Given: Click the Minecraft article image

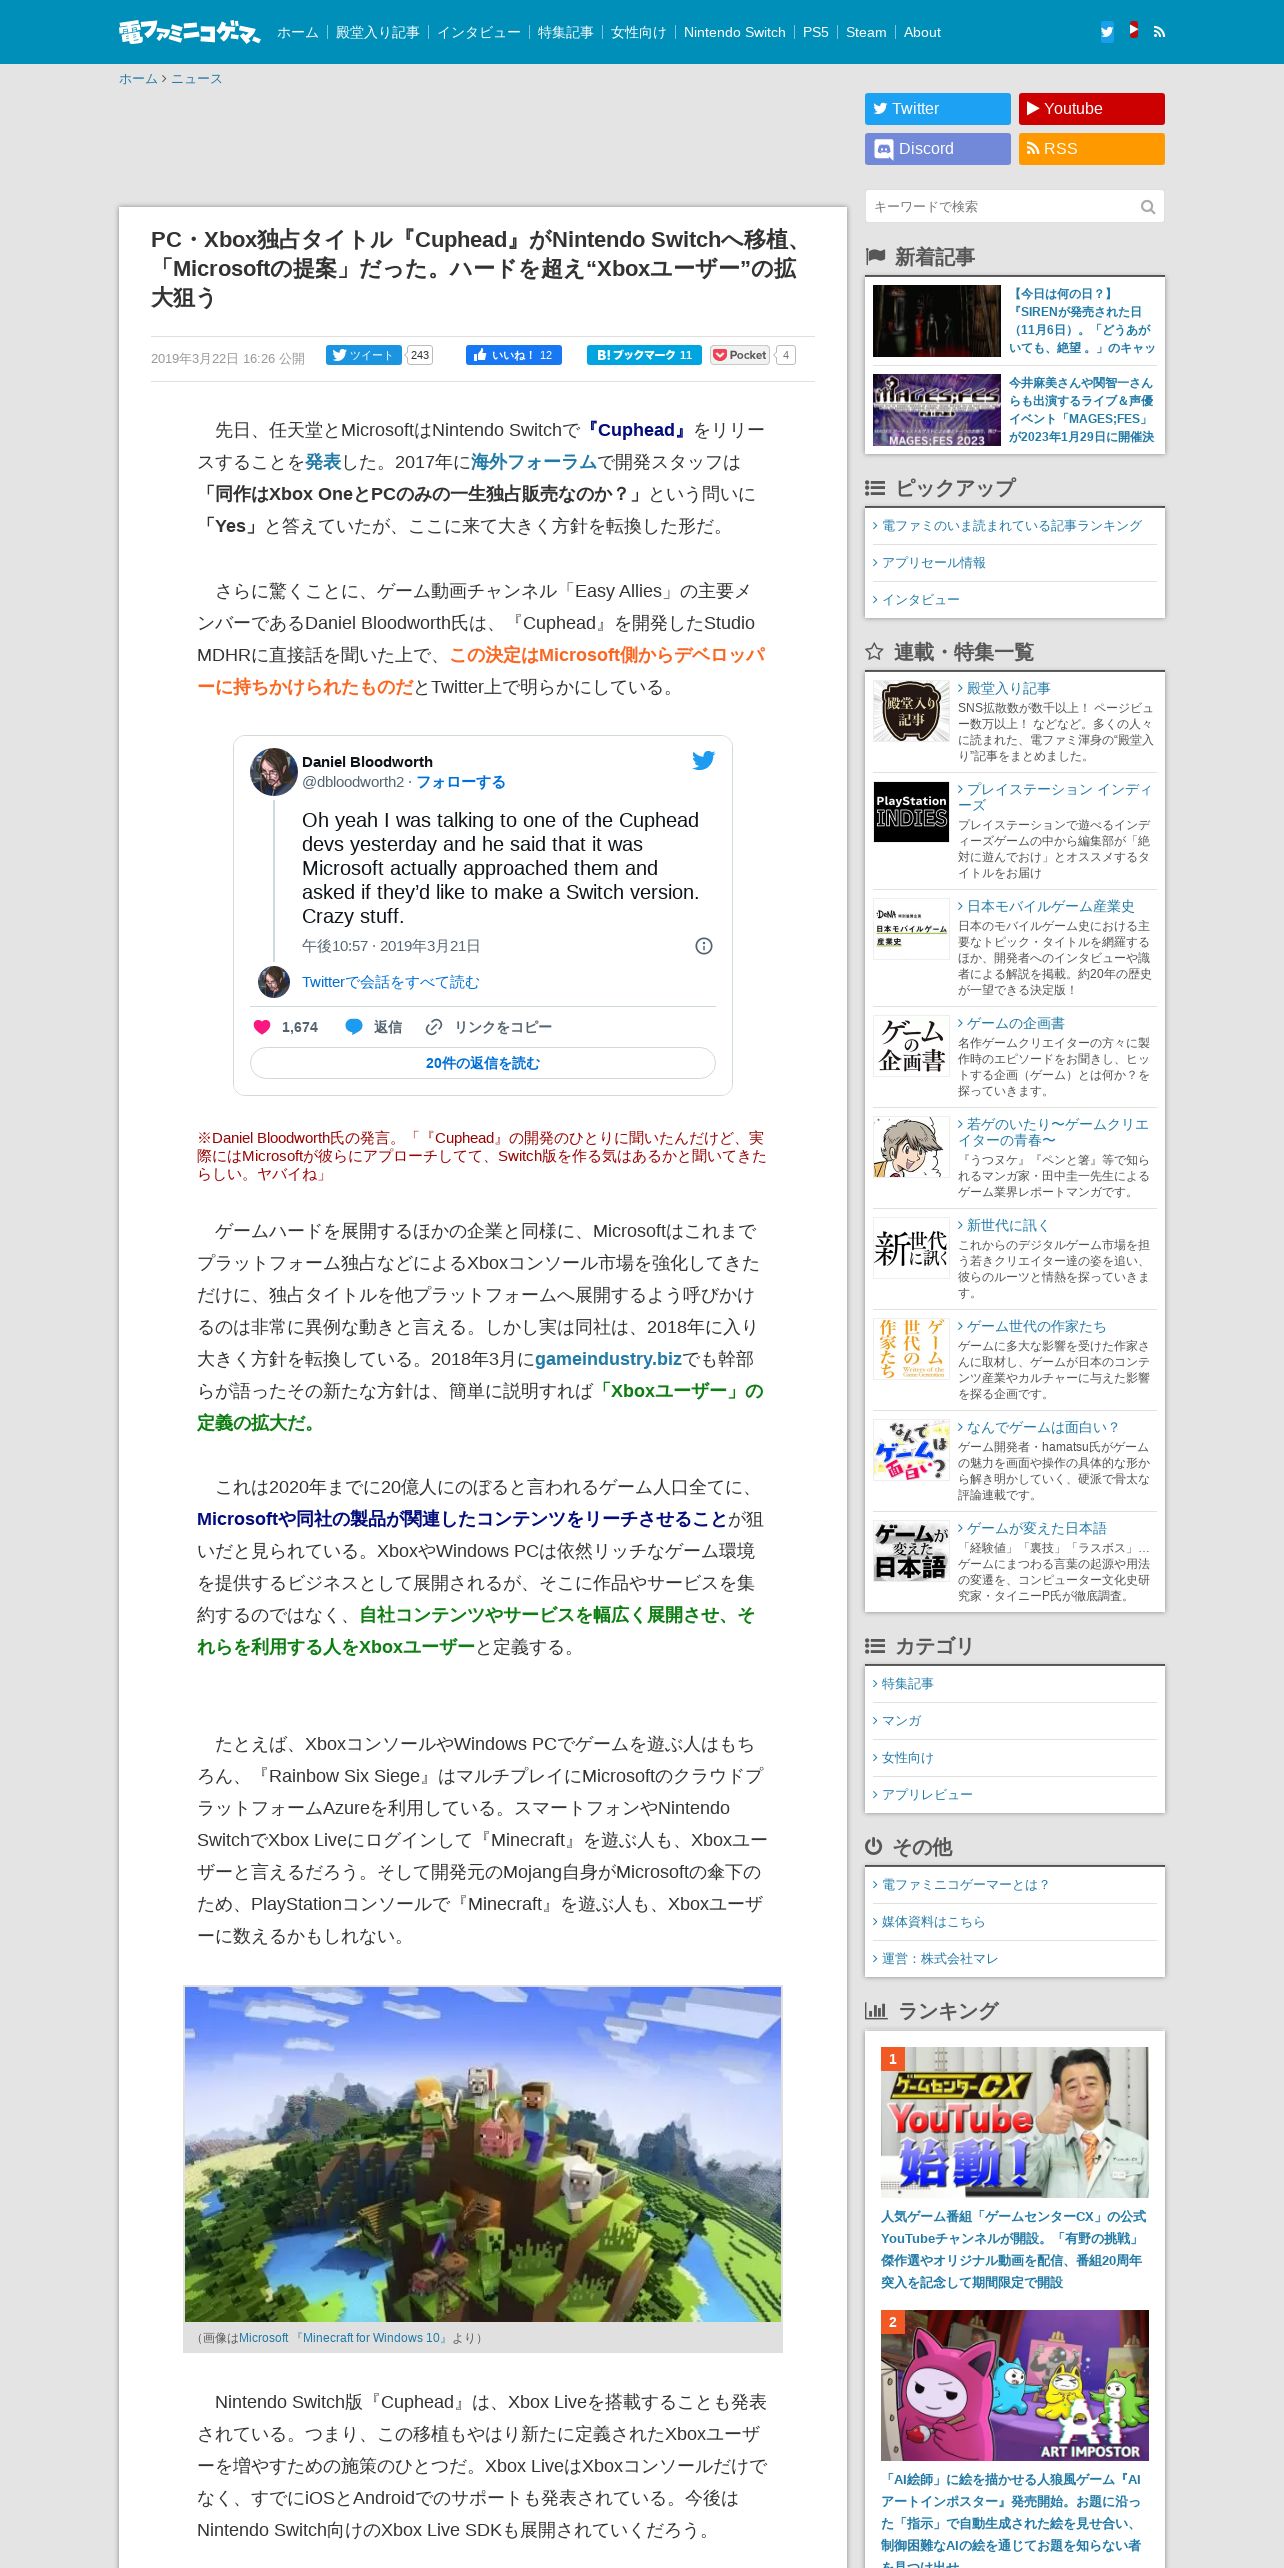Looking at the screenshot, I should click(483, 2154).
